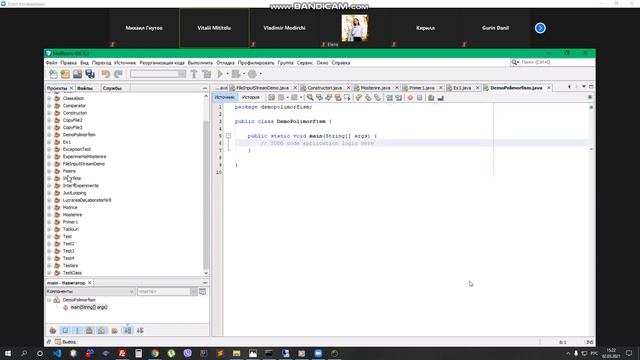Screen dimensions: 640x360
Task: Click the Profile Project toolbar icon
Action: pos(252,74)
